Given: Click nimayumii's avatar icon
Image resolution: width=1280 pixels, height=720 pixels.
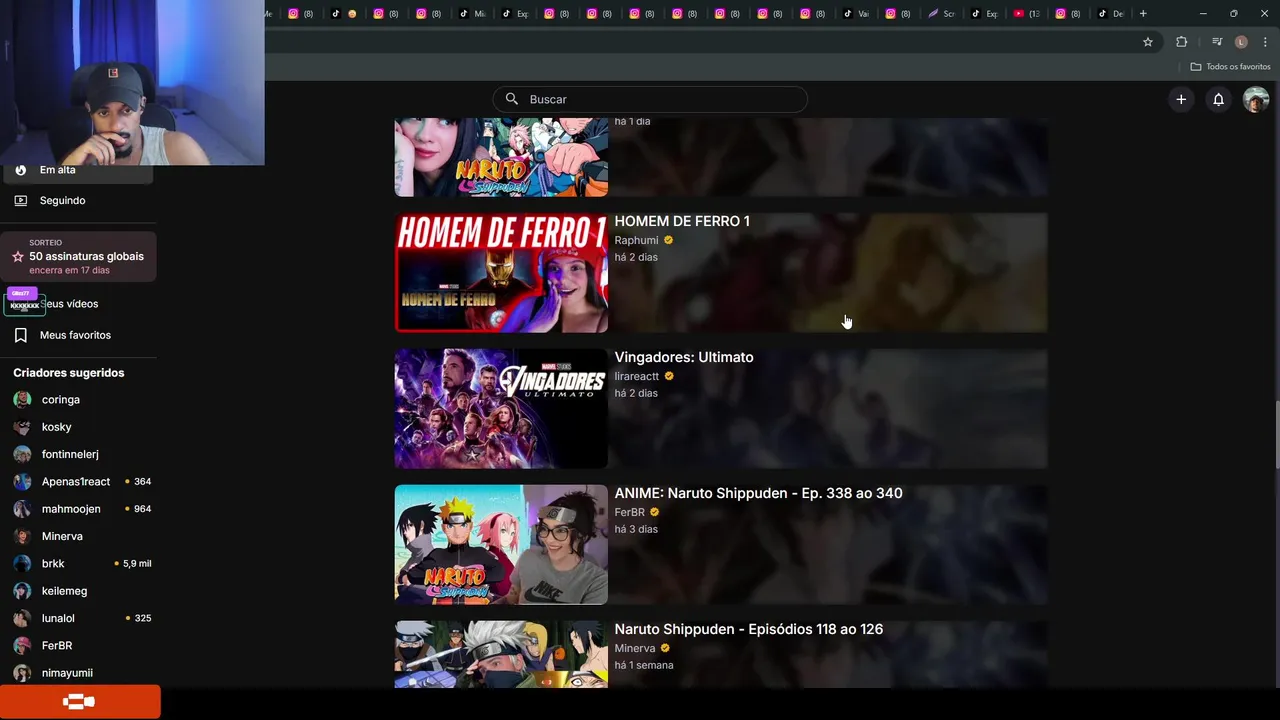Looking at the screenshot, I should point(22,673).
